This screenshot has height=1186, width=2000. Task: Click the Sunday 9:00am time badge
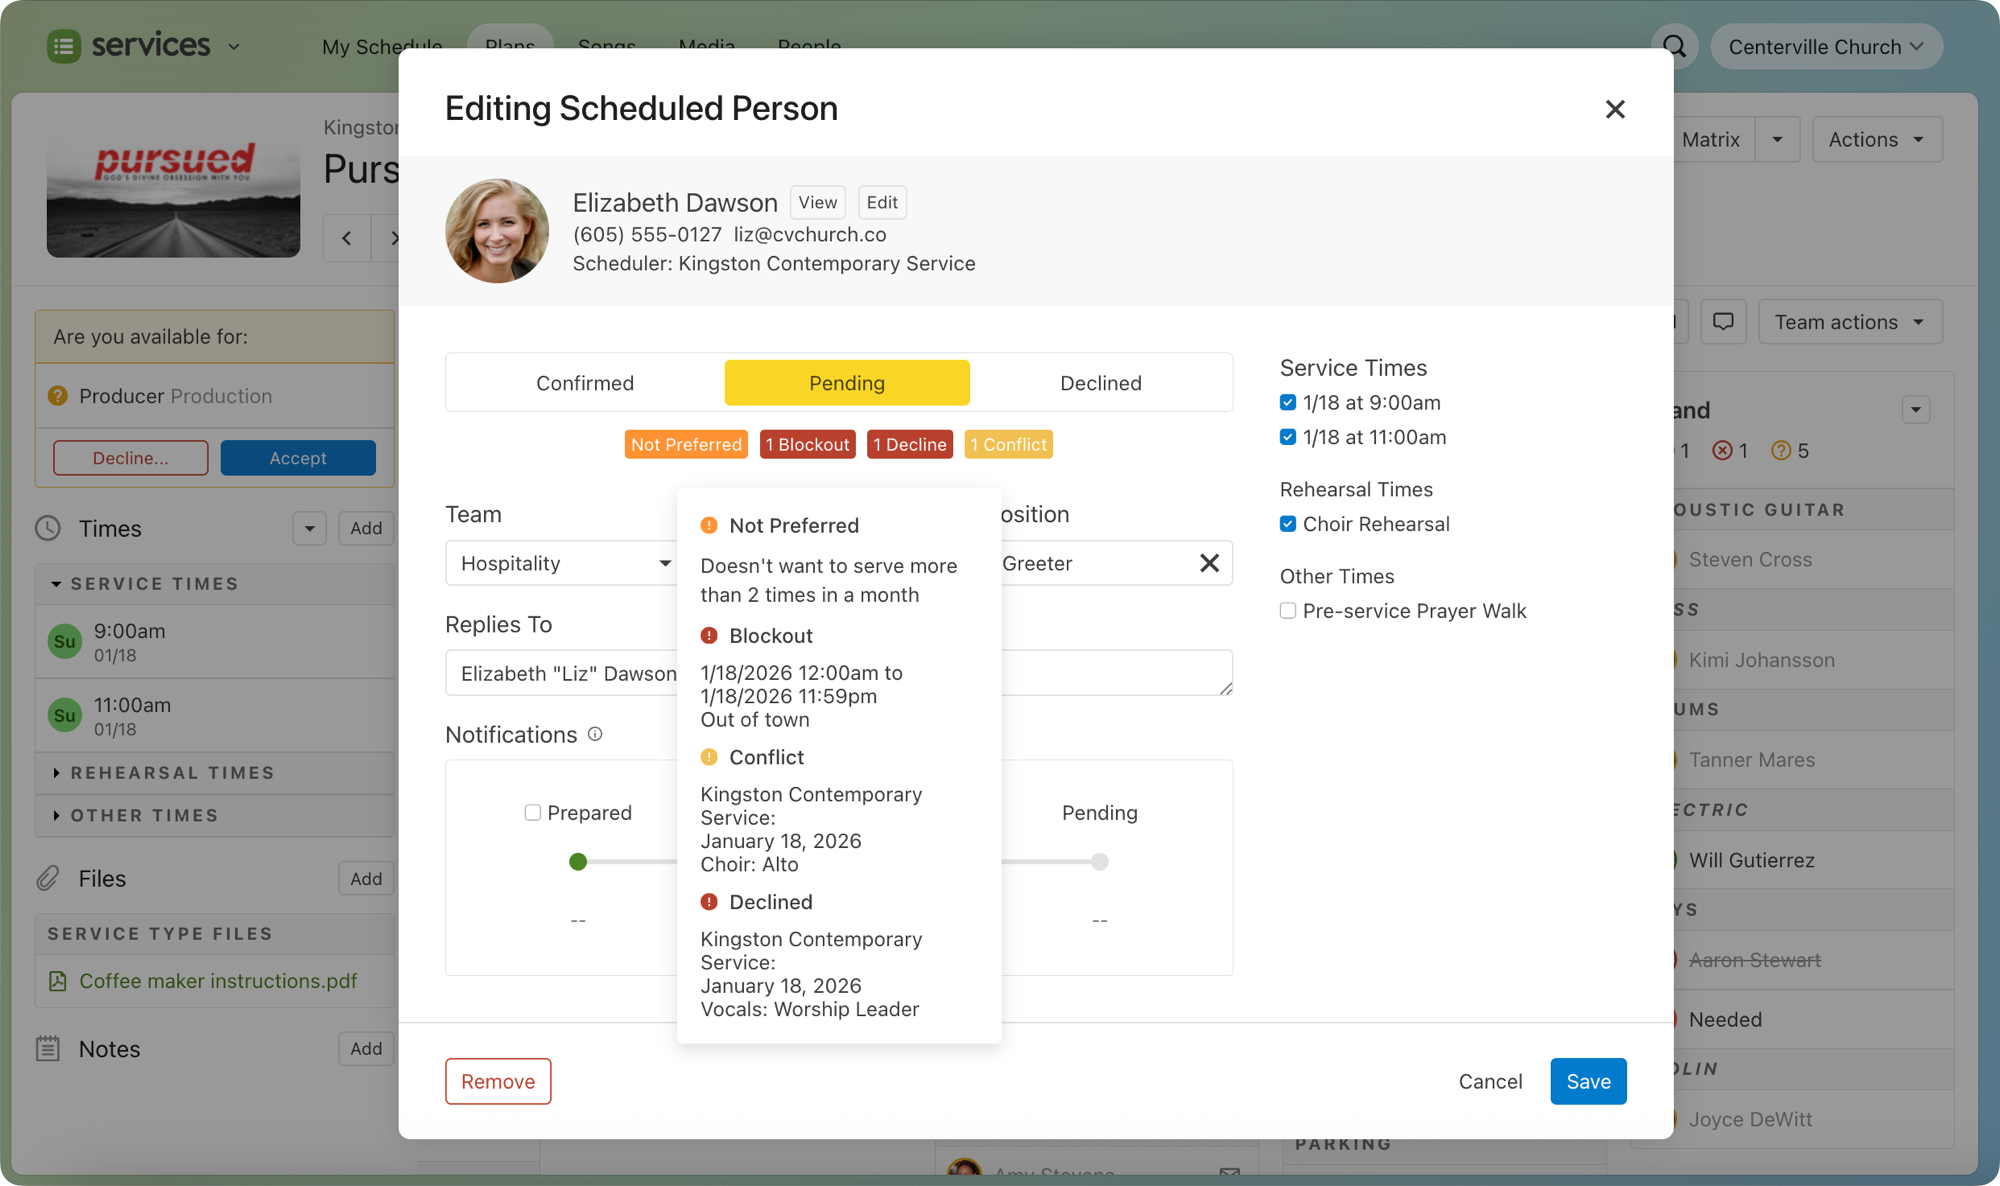coord(65,642)
